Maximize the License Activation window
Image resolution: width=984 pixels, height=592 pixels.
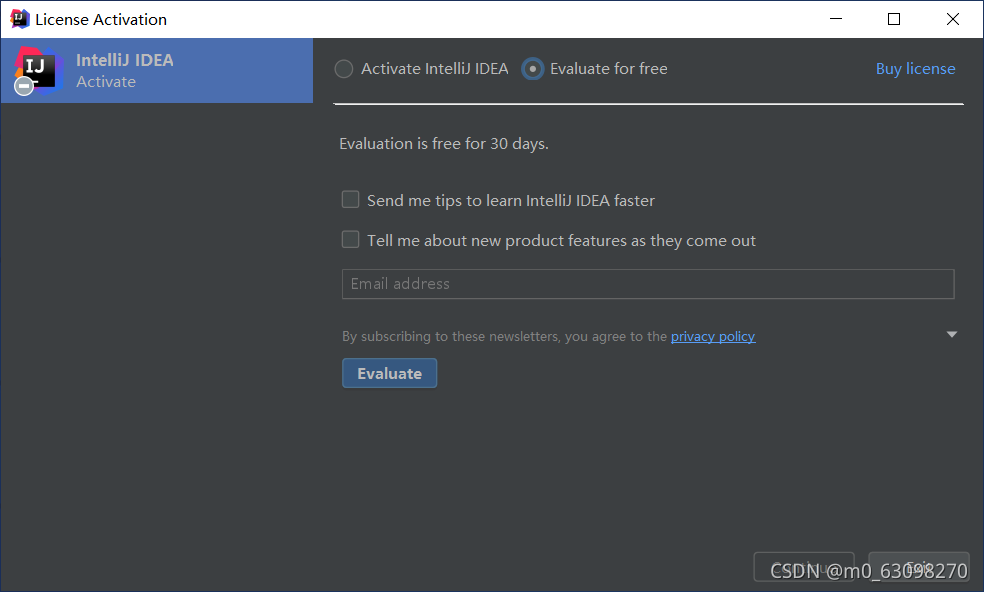894,19
